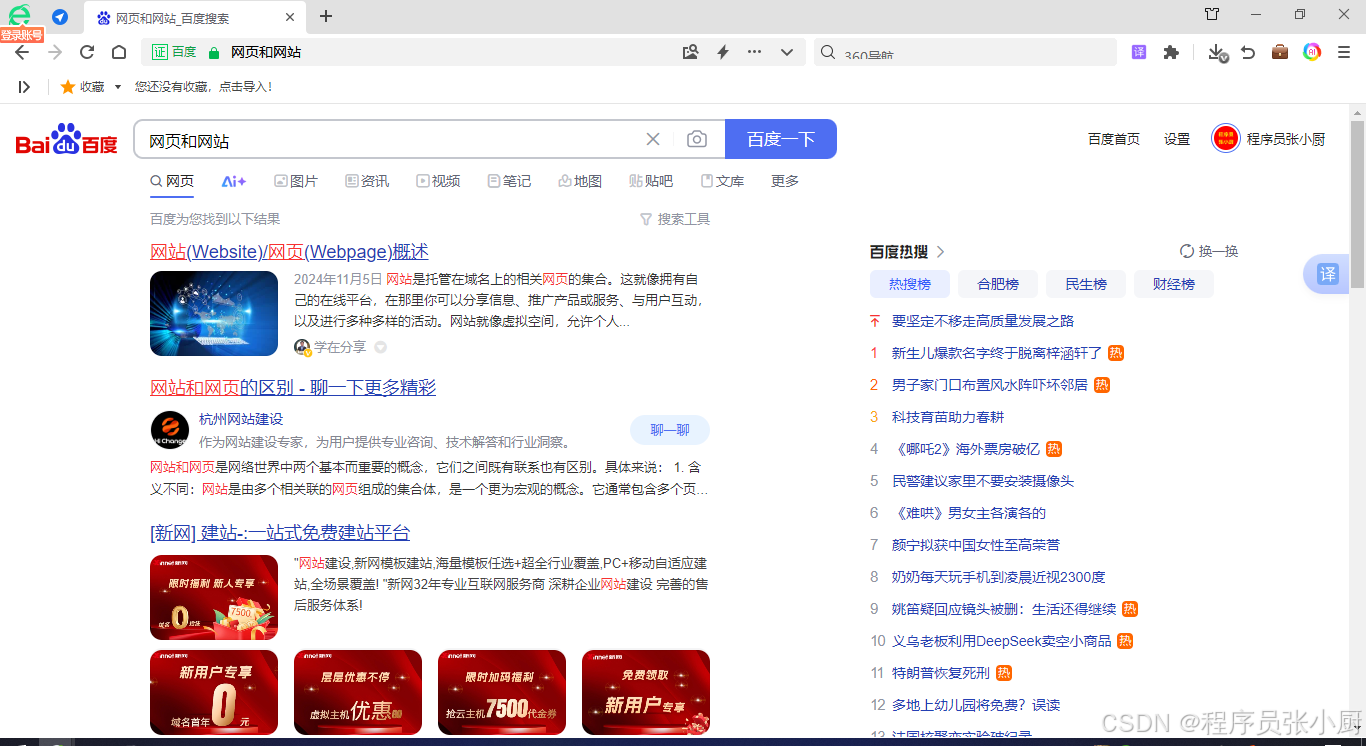Viewport: 1366px width, 746px height.
Task: Click the 抢云主机7500代金券 banner
Action: click(x=502, y=692)
